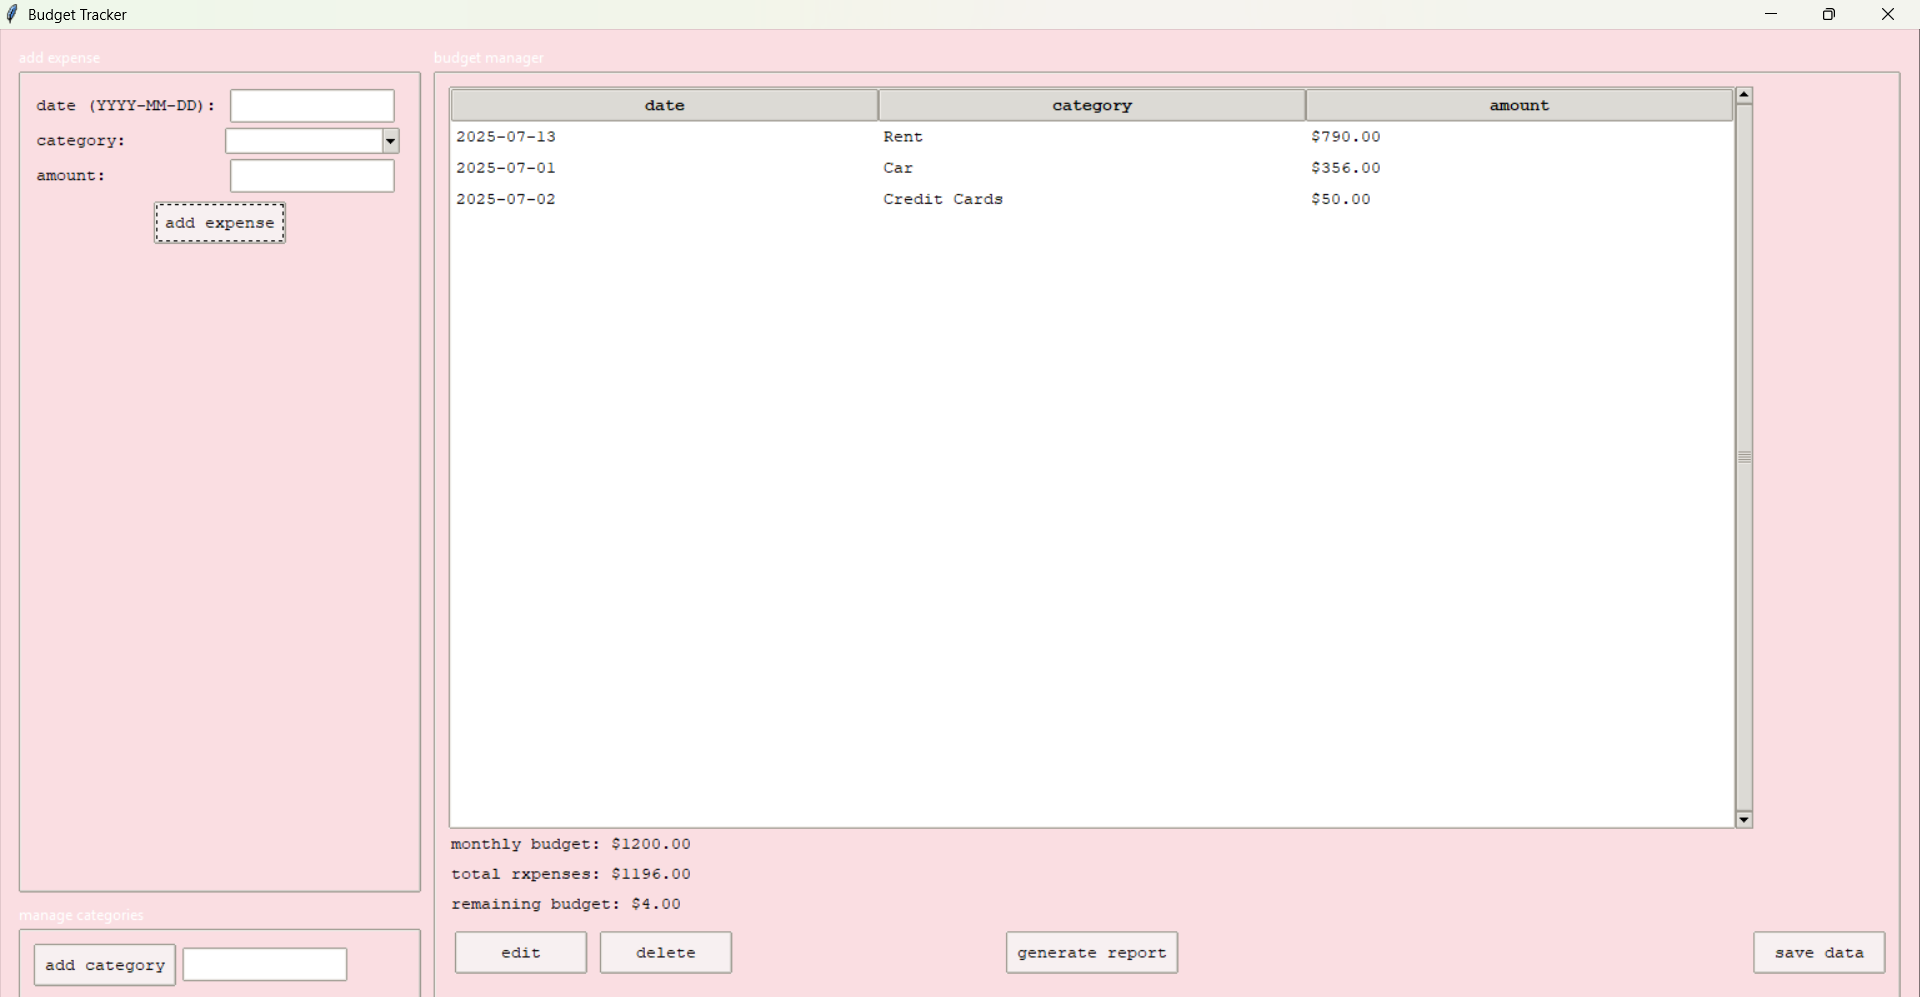Image resolution: width=1920 pixels, height=997 pixels.
Task: Click the delete button
Action: coord(666,953)
